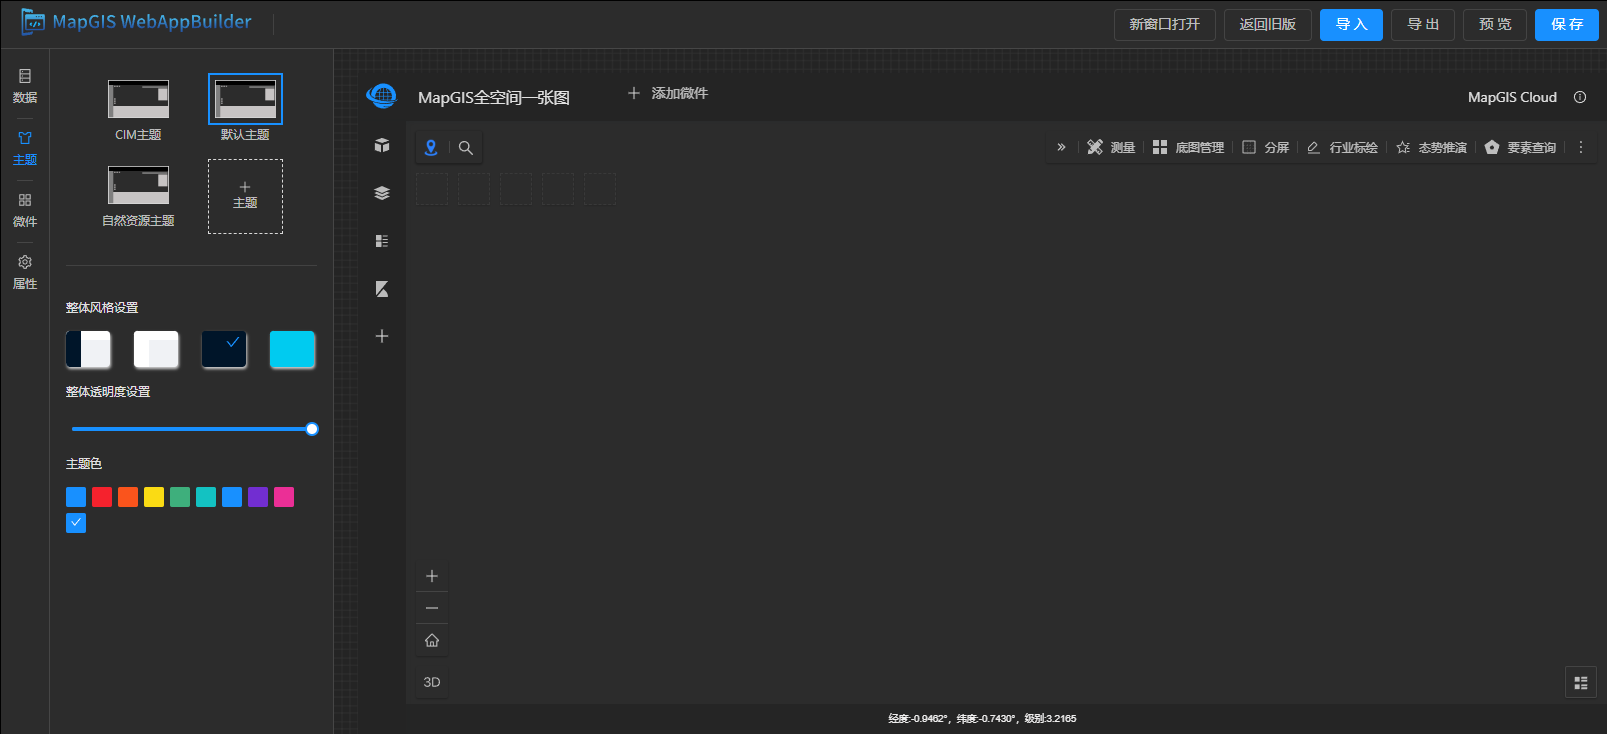Switch to the 主题 theme tab

25,148
